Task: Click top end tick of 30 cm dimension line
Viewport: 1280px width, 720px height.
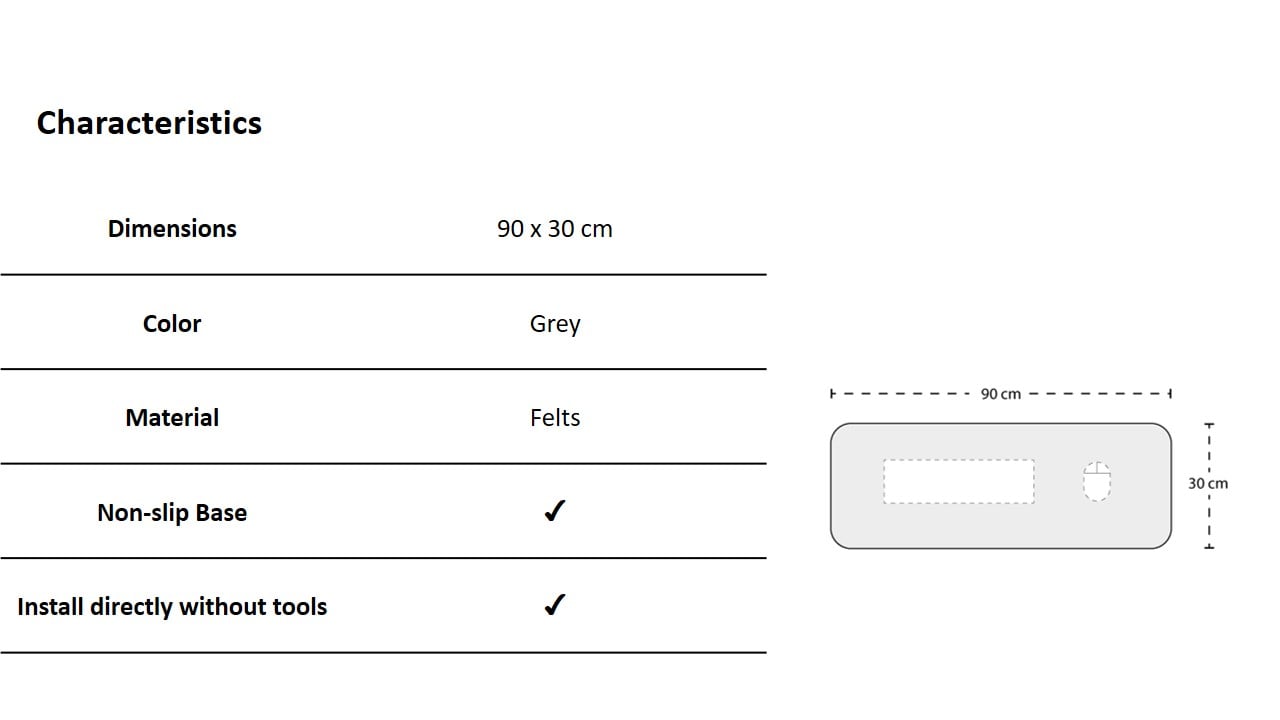Action: [1209, 426]
